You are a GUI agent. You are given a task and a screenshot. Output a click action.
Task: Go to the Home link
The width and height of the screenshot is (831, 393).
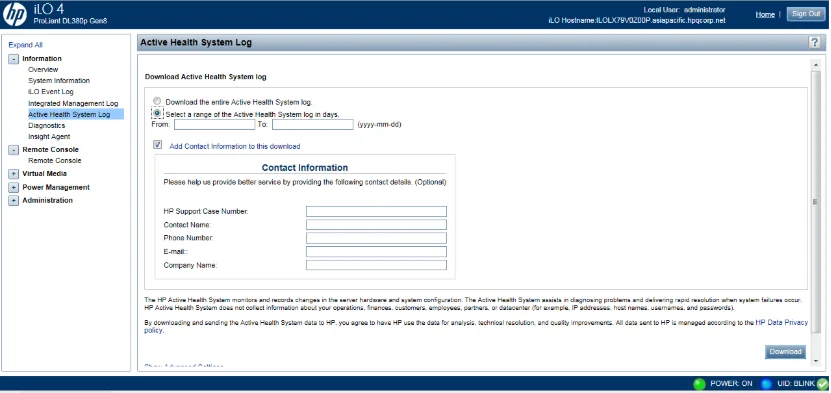pos(765,15)
